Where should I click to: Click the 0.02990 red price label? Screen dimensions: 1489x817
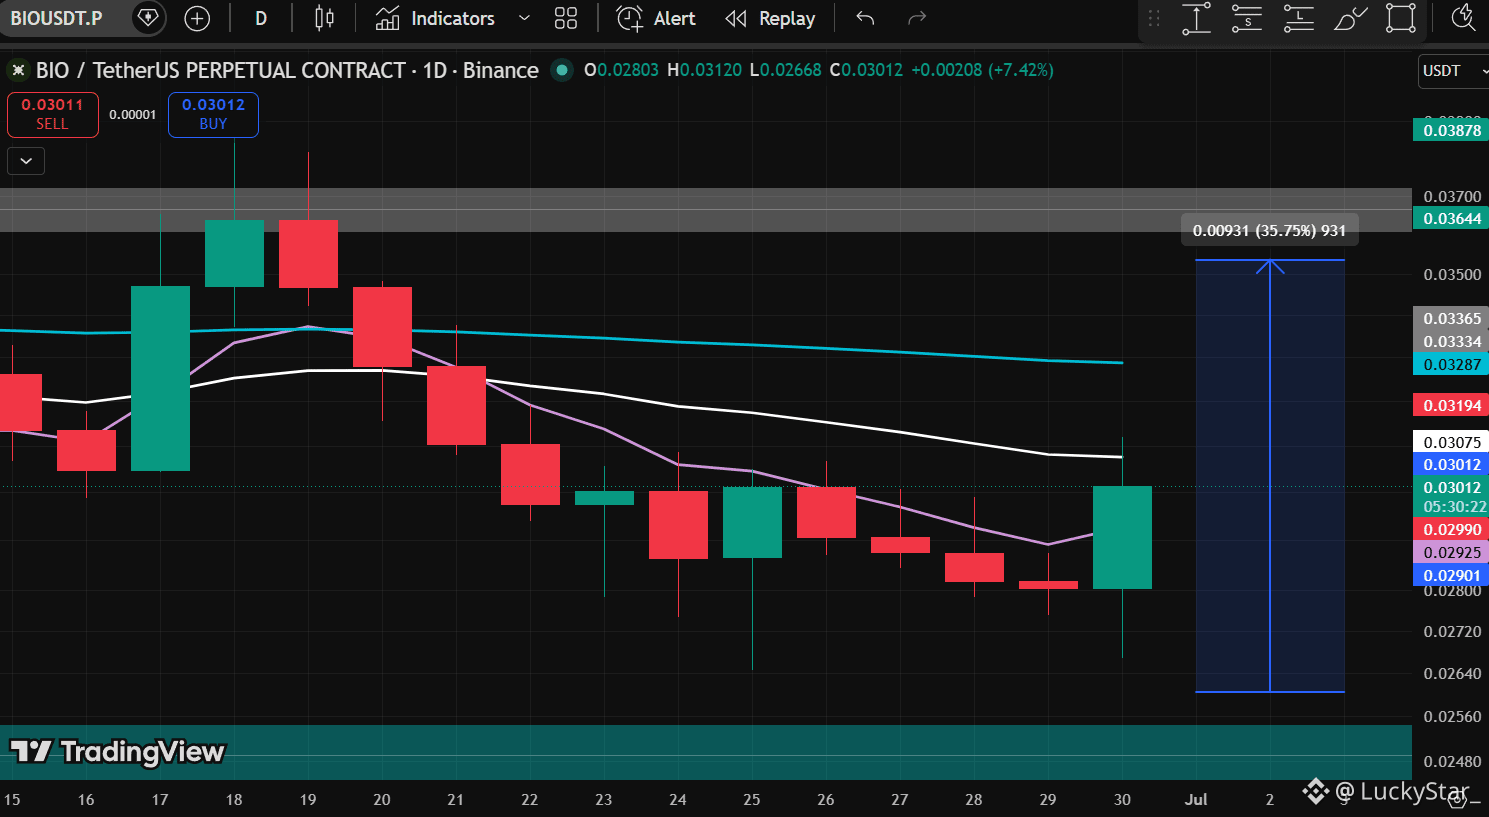pyautogui.click(x=1452, y=530)
